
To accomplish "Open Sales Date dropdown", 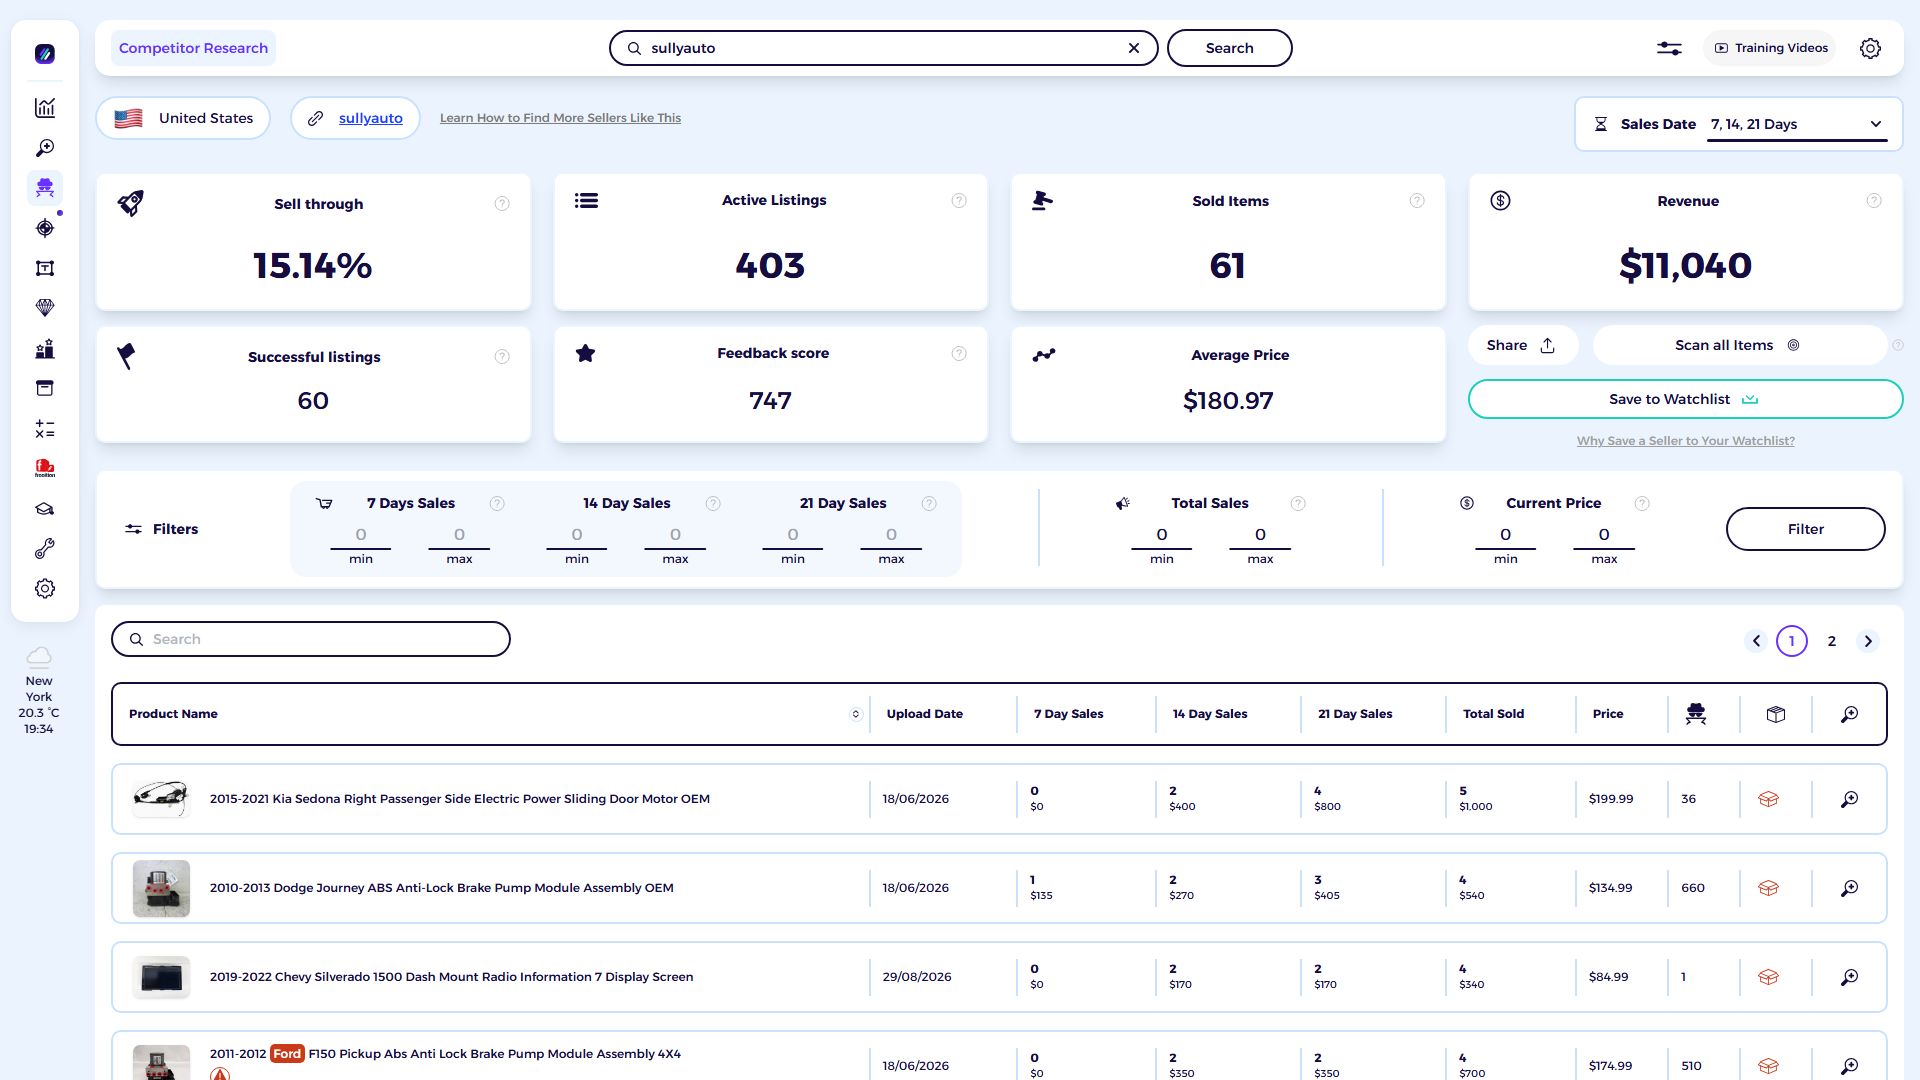I will [1797, 124].
